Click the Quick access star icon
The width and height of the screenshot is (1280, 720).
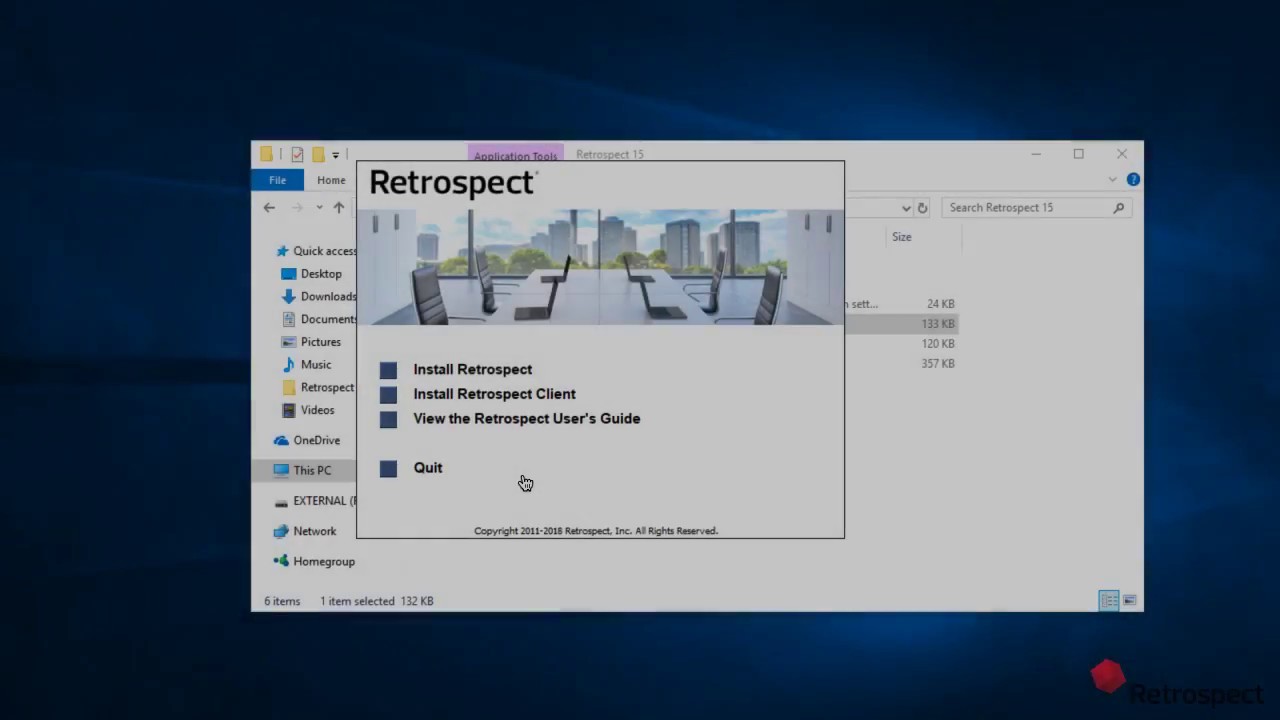click(x=281, y=251)
